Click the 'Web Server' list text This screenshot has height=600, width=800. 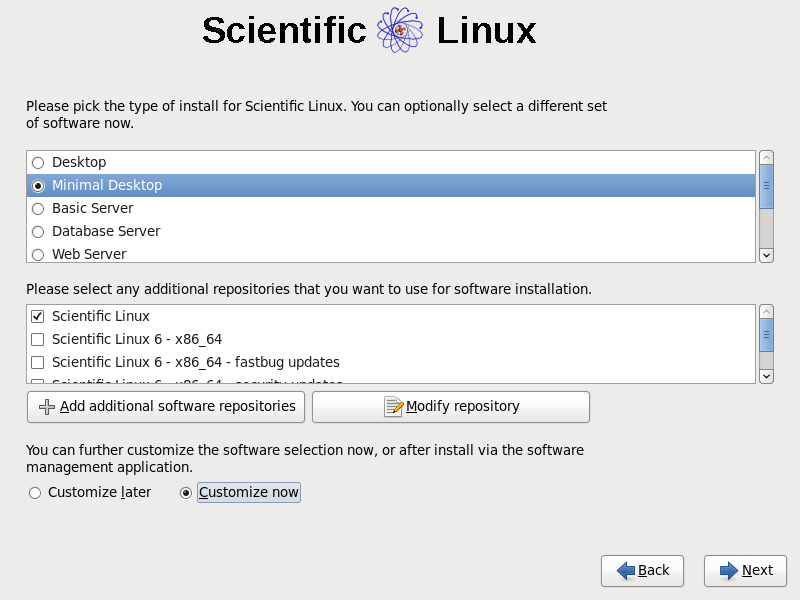89,254
